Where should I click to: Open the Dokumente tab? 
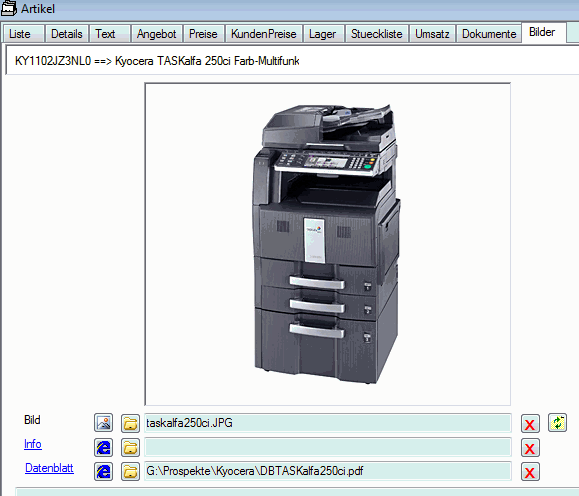tap(489, 34)
